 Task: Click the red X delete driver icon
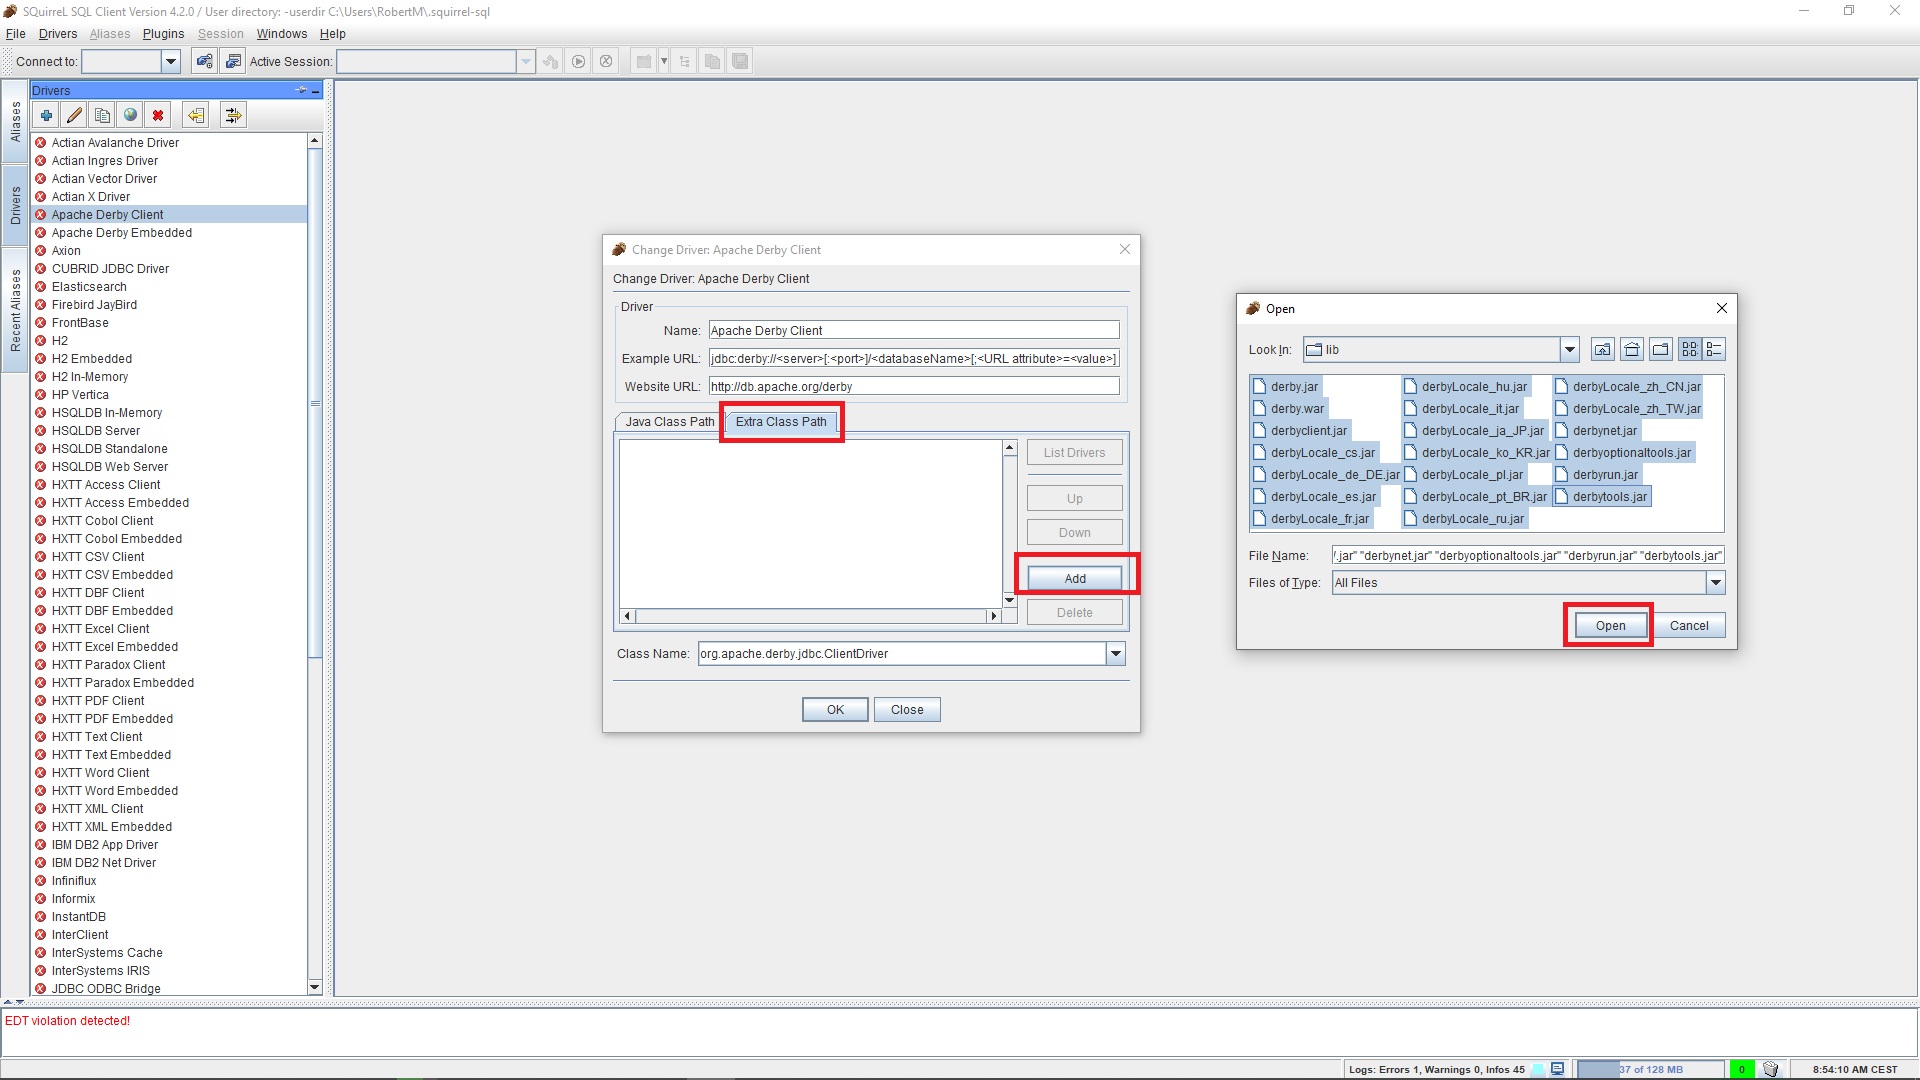pyautogui.click(x=158, y=115)
